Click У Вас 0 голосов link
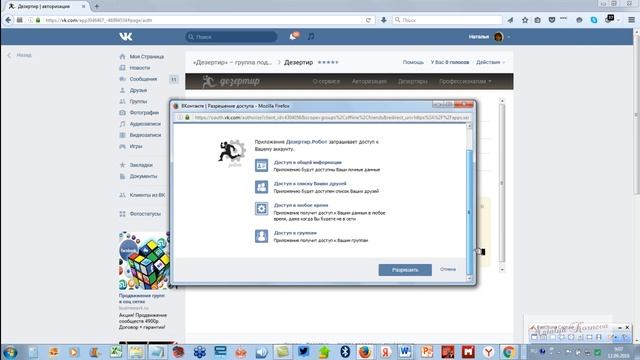This screenshot has height=360, width=640. tap(450, 62)
